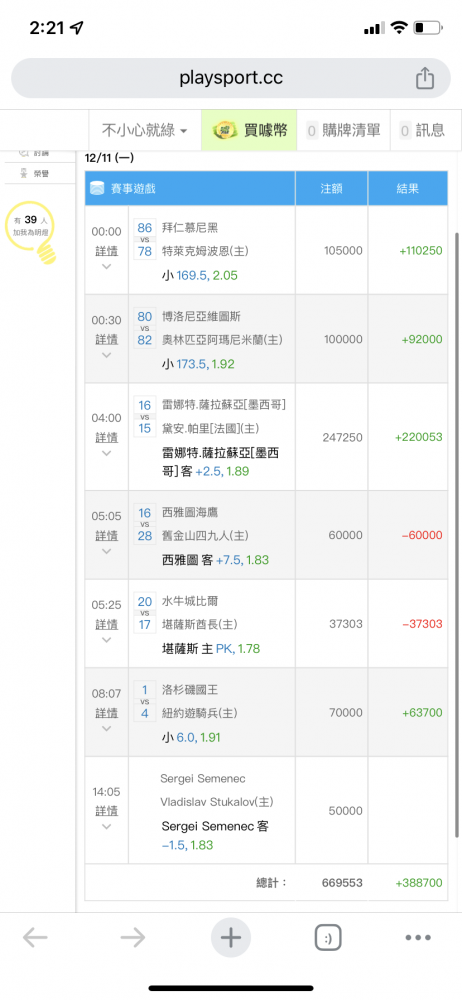Viewport: 462px width, 1000px height.
Task: Tap the playsport.cc address bar
Action: (x=231, y=78)
